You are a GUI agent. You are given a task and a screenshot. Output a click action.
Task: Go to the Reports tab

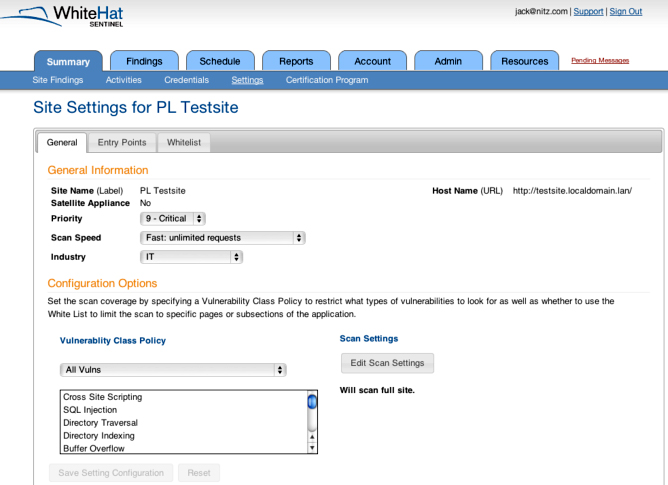pos(296,61)
